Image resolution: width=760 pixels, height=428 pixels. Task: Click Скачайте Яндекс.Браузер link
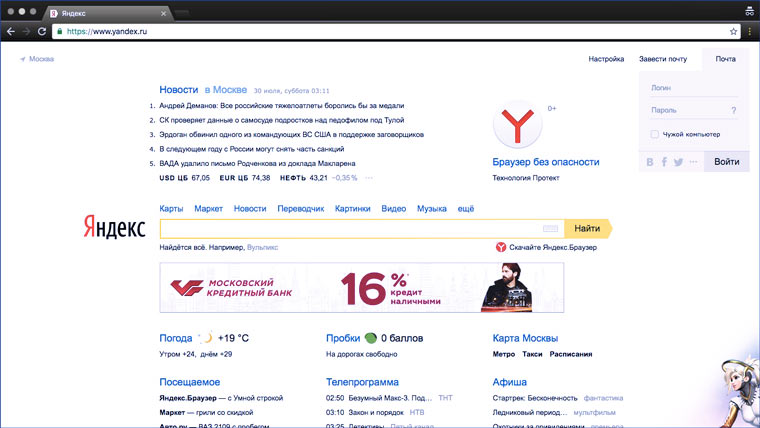553,248
